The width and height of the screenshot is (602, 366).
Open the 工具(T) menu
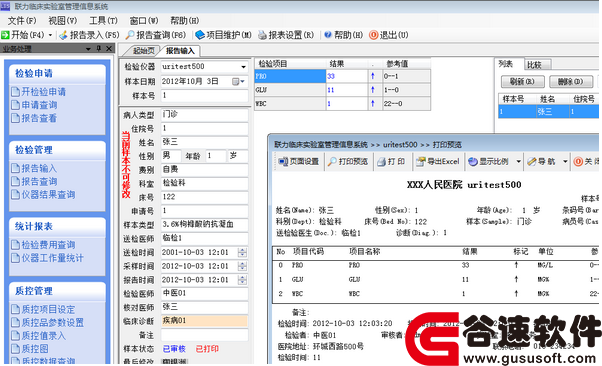point(103,21)
